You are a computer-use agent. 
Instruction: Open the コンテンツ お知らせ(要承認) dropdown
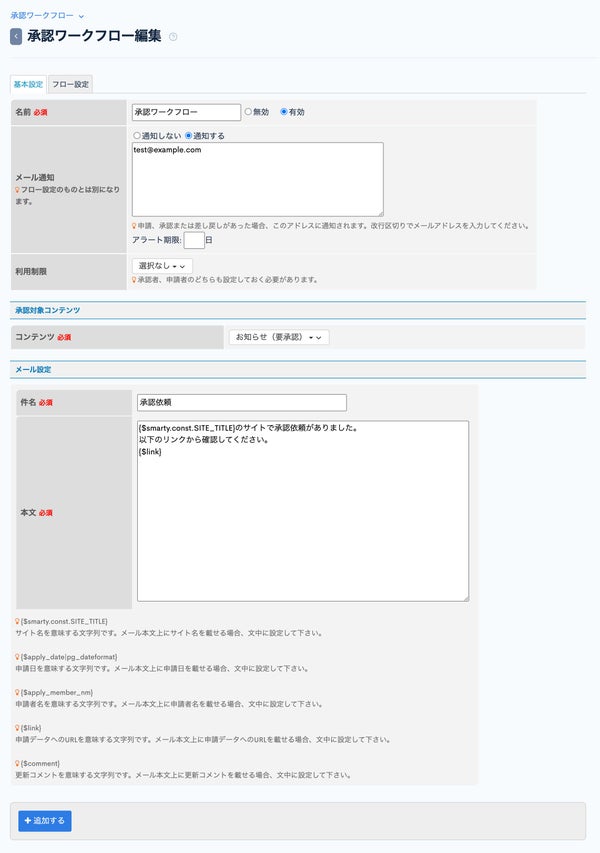[x=279, y=337]
